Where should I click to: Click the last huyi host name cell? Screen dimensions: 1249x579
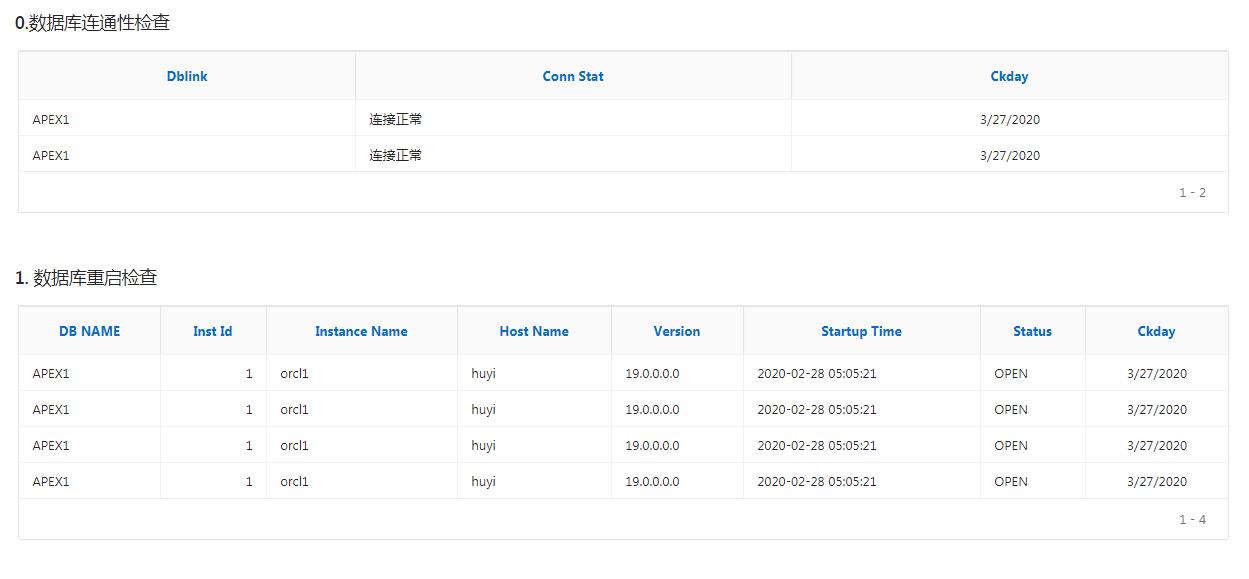[x=483, y=482]
